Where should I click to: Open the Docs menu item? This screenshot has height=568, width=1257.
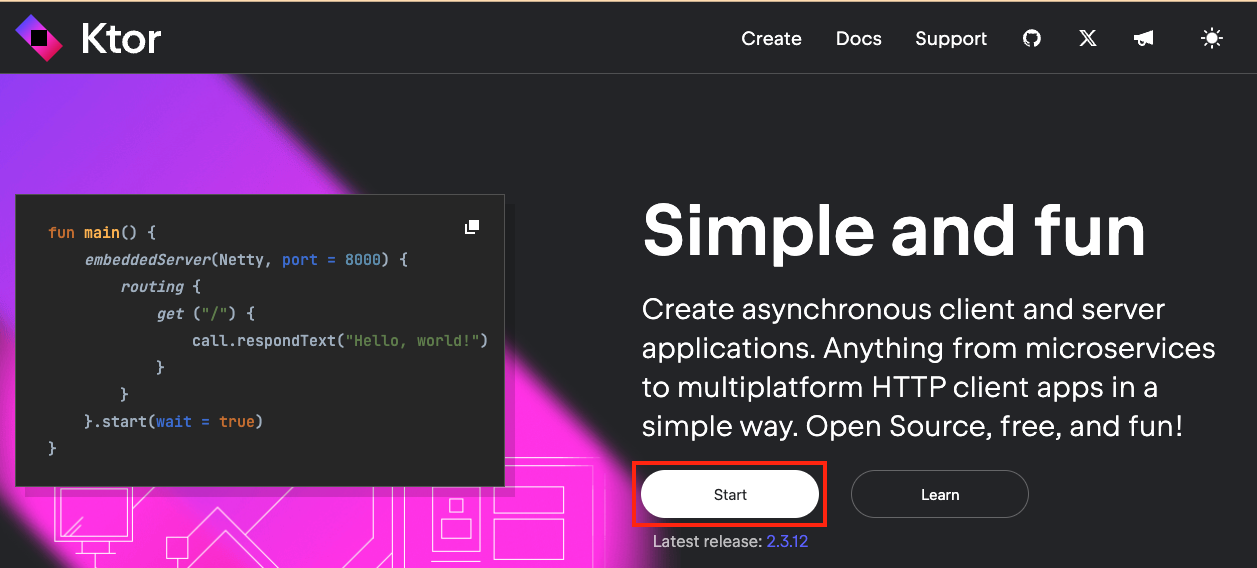[x=859, y=38]
